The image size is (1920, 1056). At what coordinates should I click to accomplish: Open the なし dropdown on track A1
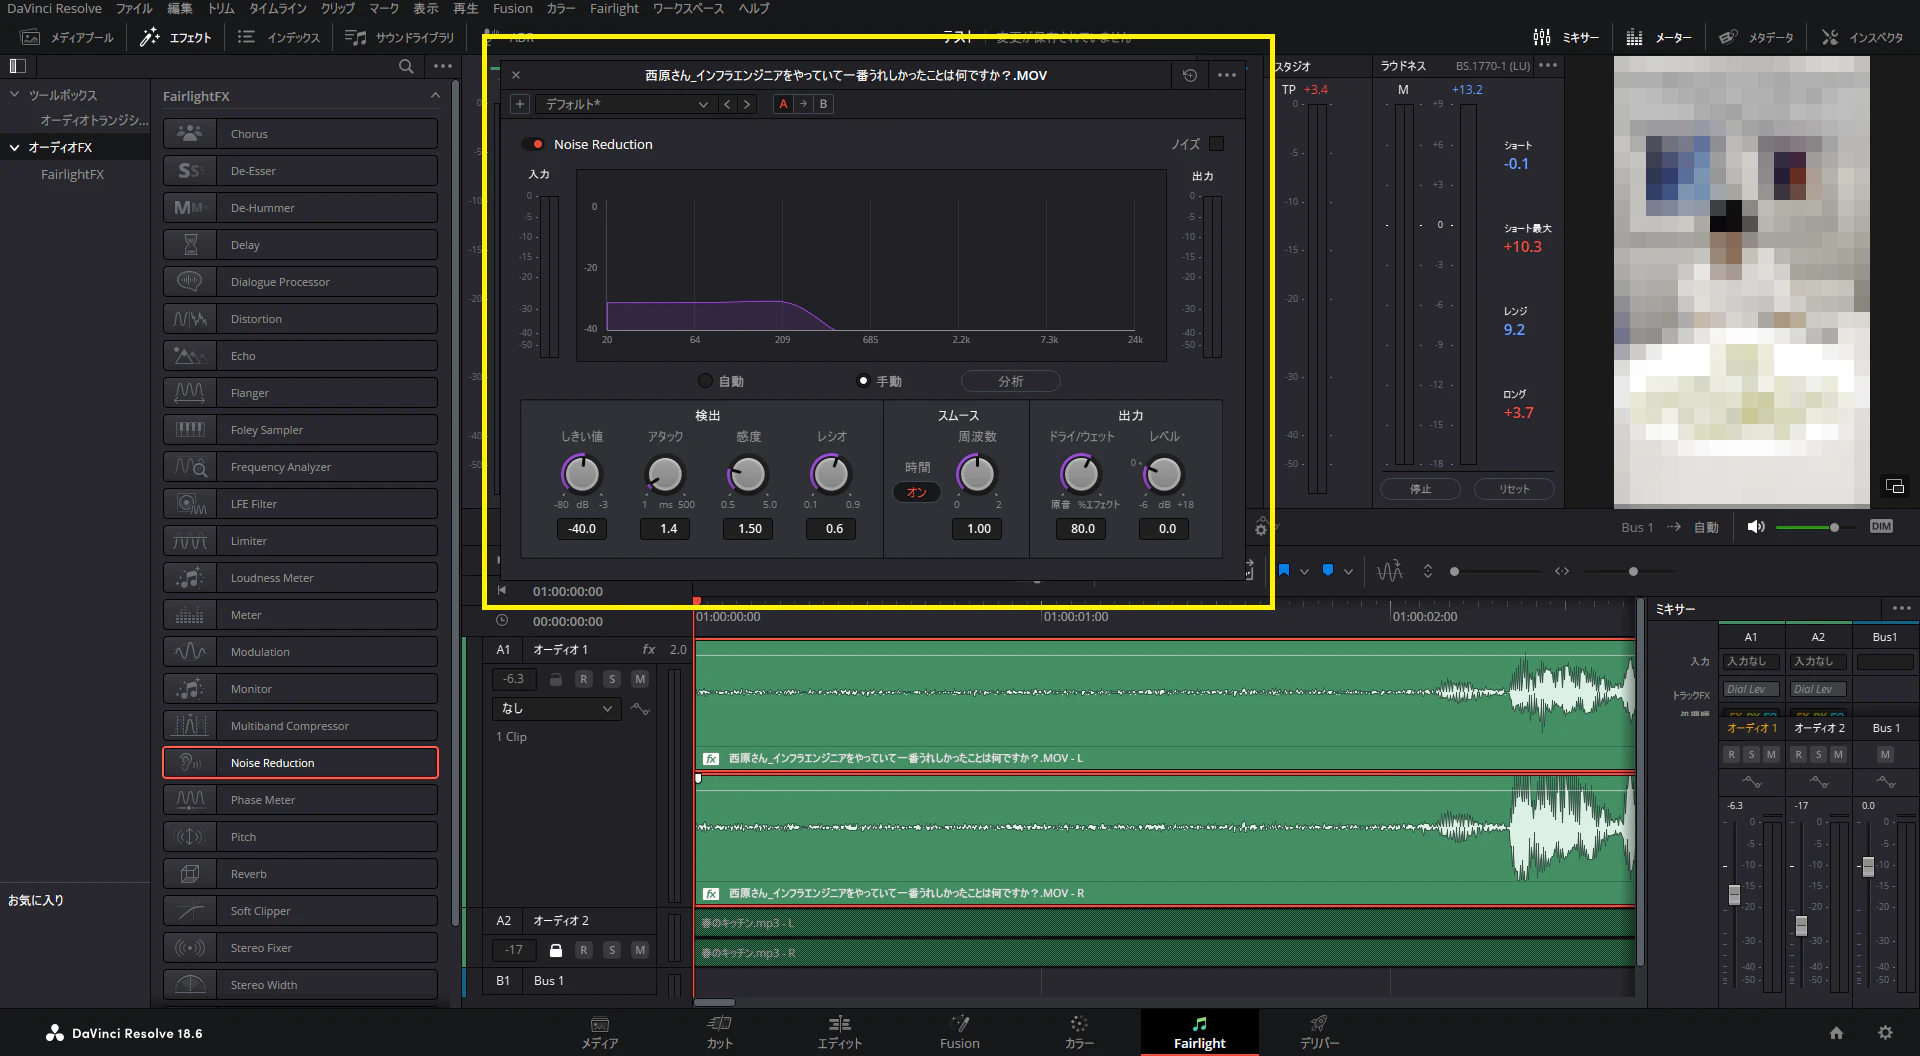(x=556, y=708)
